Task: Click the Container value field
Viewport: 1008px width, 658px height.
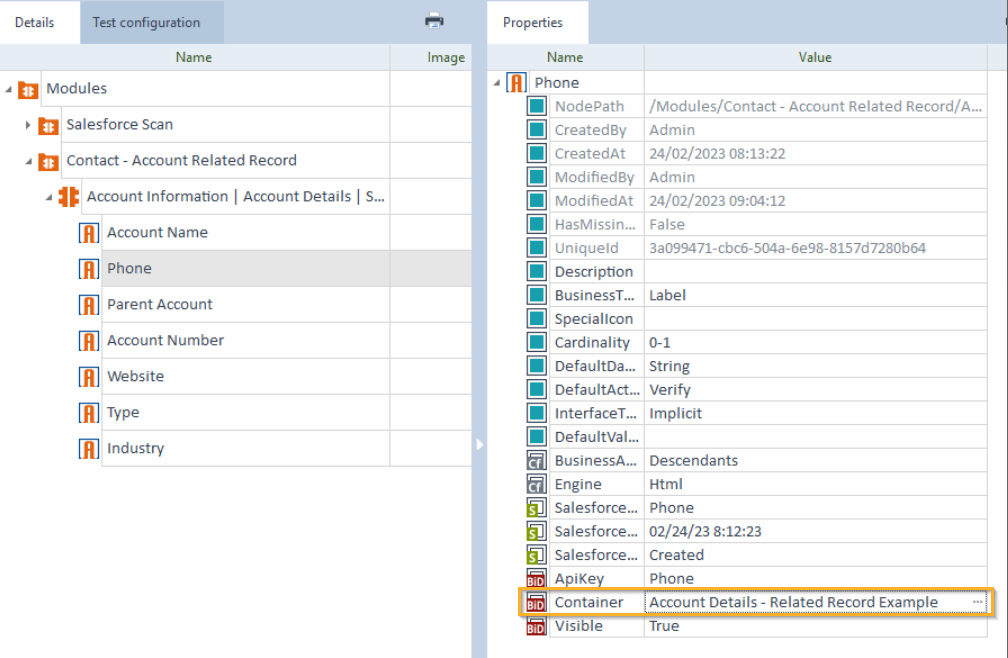Action: coord(800,602)
